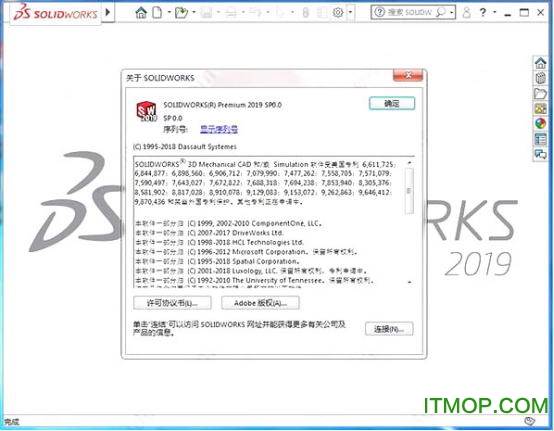This screenshot has width=554, height=431.
Task: Expand the Help dropdown arrow
Action: pos(495,12)
